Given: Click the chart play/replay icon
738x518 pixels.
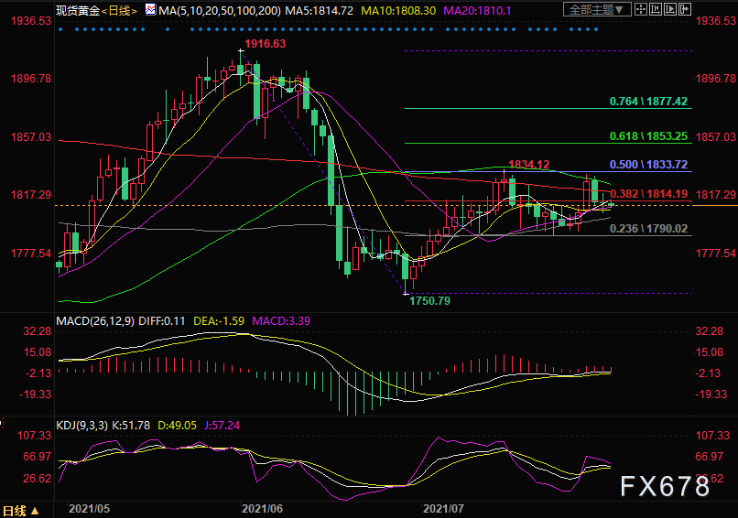Looking at the screenshot, I should [670, 9].
